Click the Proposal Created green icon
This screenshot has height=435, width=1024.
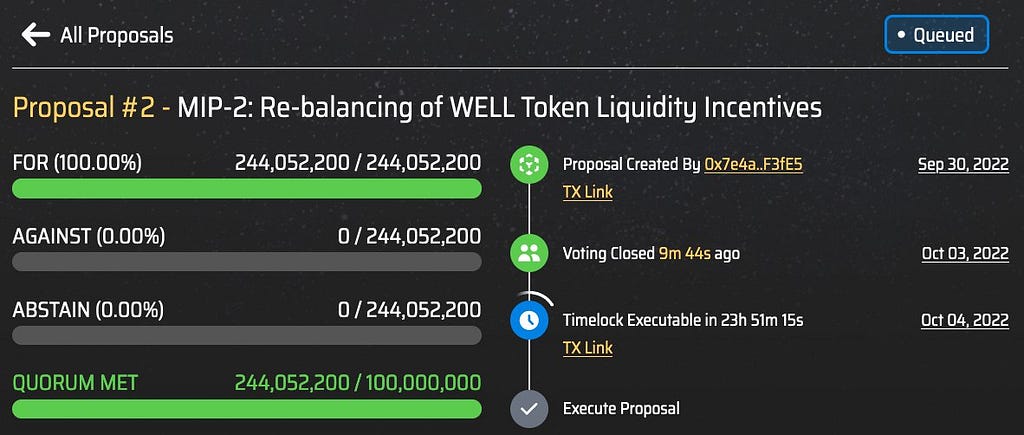click(529, 165)
